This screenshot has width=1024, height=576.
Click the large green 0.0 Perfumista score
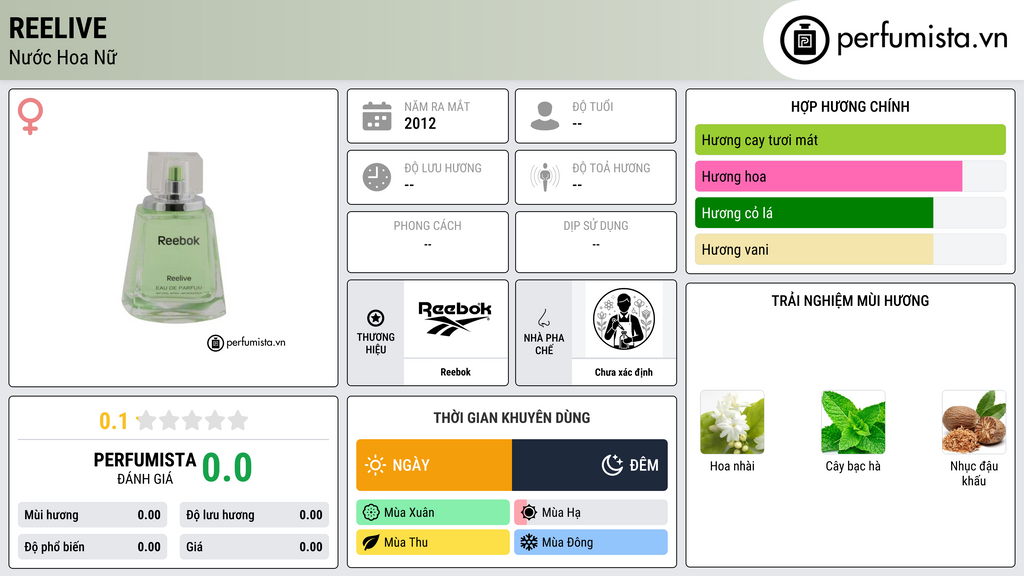pyautogui.click(x=227, y=468)
